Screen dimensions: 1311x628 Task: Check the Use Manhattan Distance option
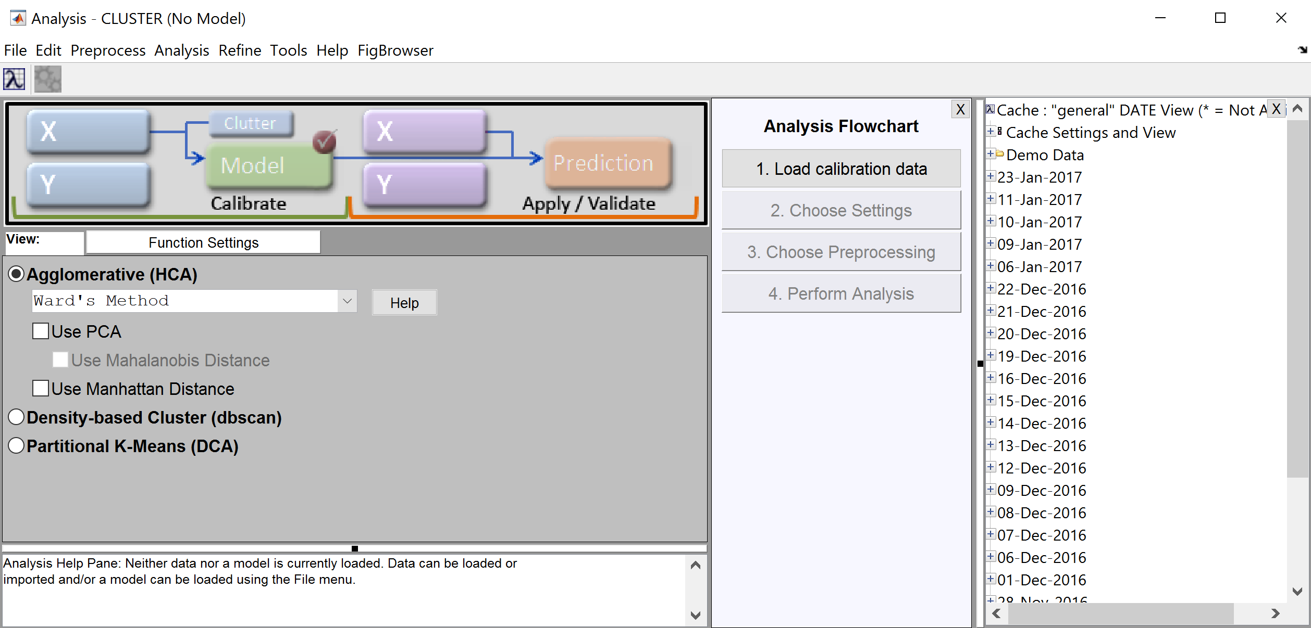[x=41, y=388]
